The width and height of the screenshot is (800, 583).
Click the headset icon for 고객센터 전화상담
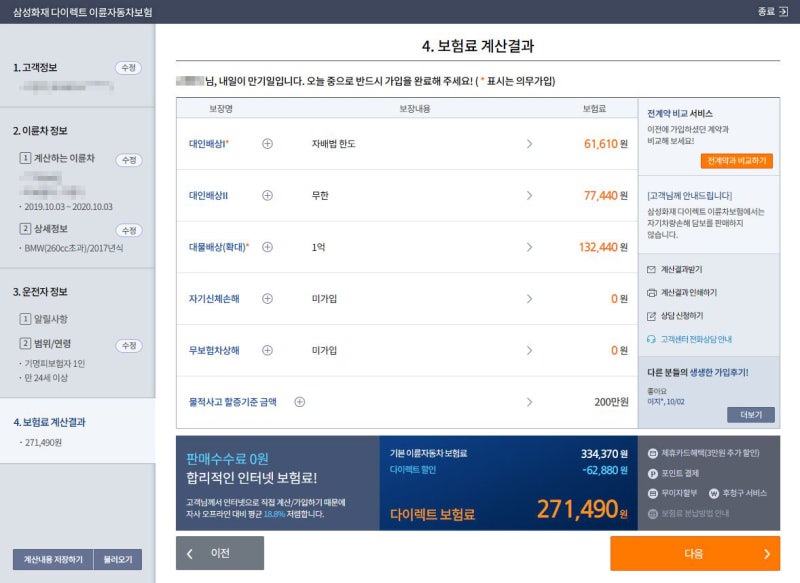coord(652,339)
